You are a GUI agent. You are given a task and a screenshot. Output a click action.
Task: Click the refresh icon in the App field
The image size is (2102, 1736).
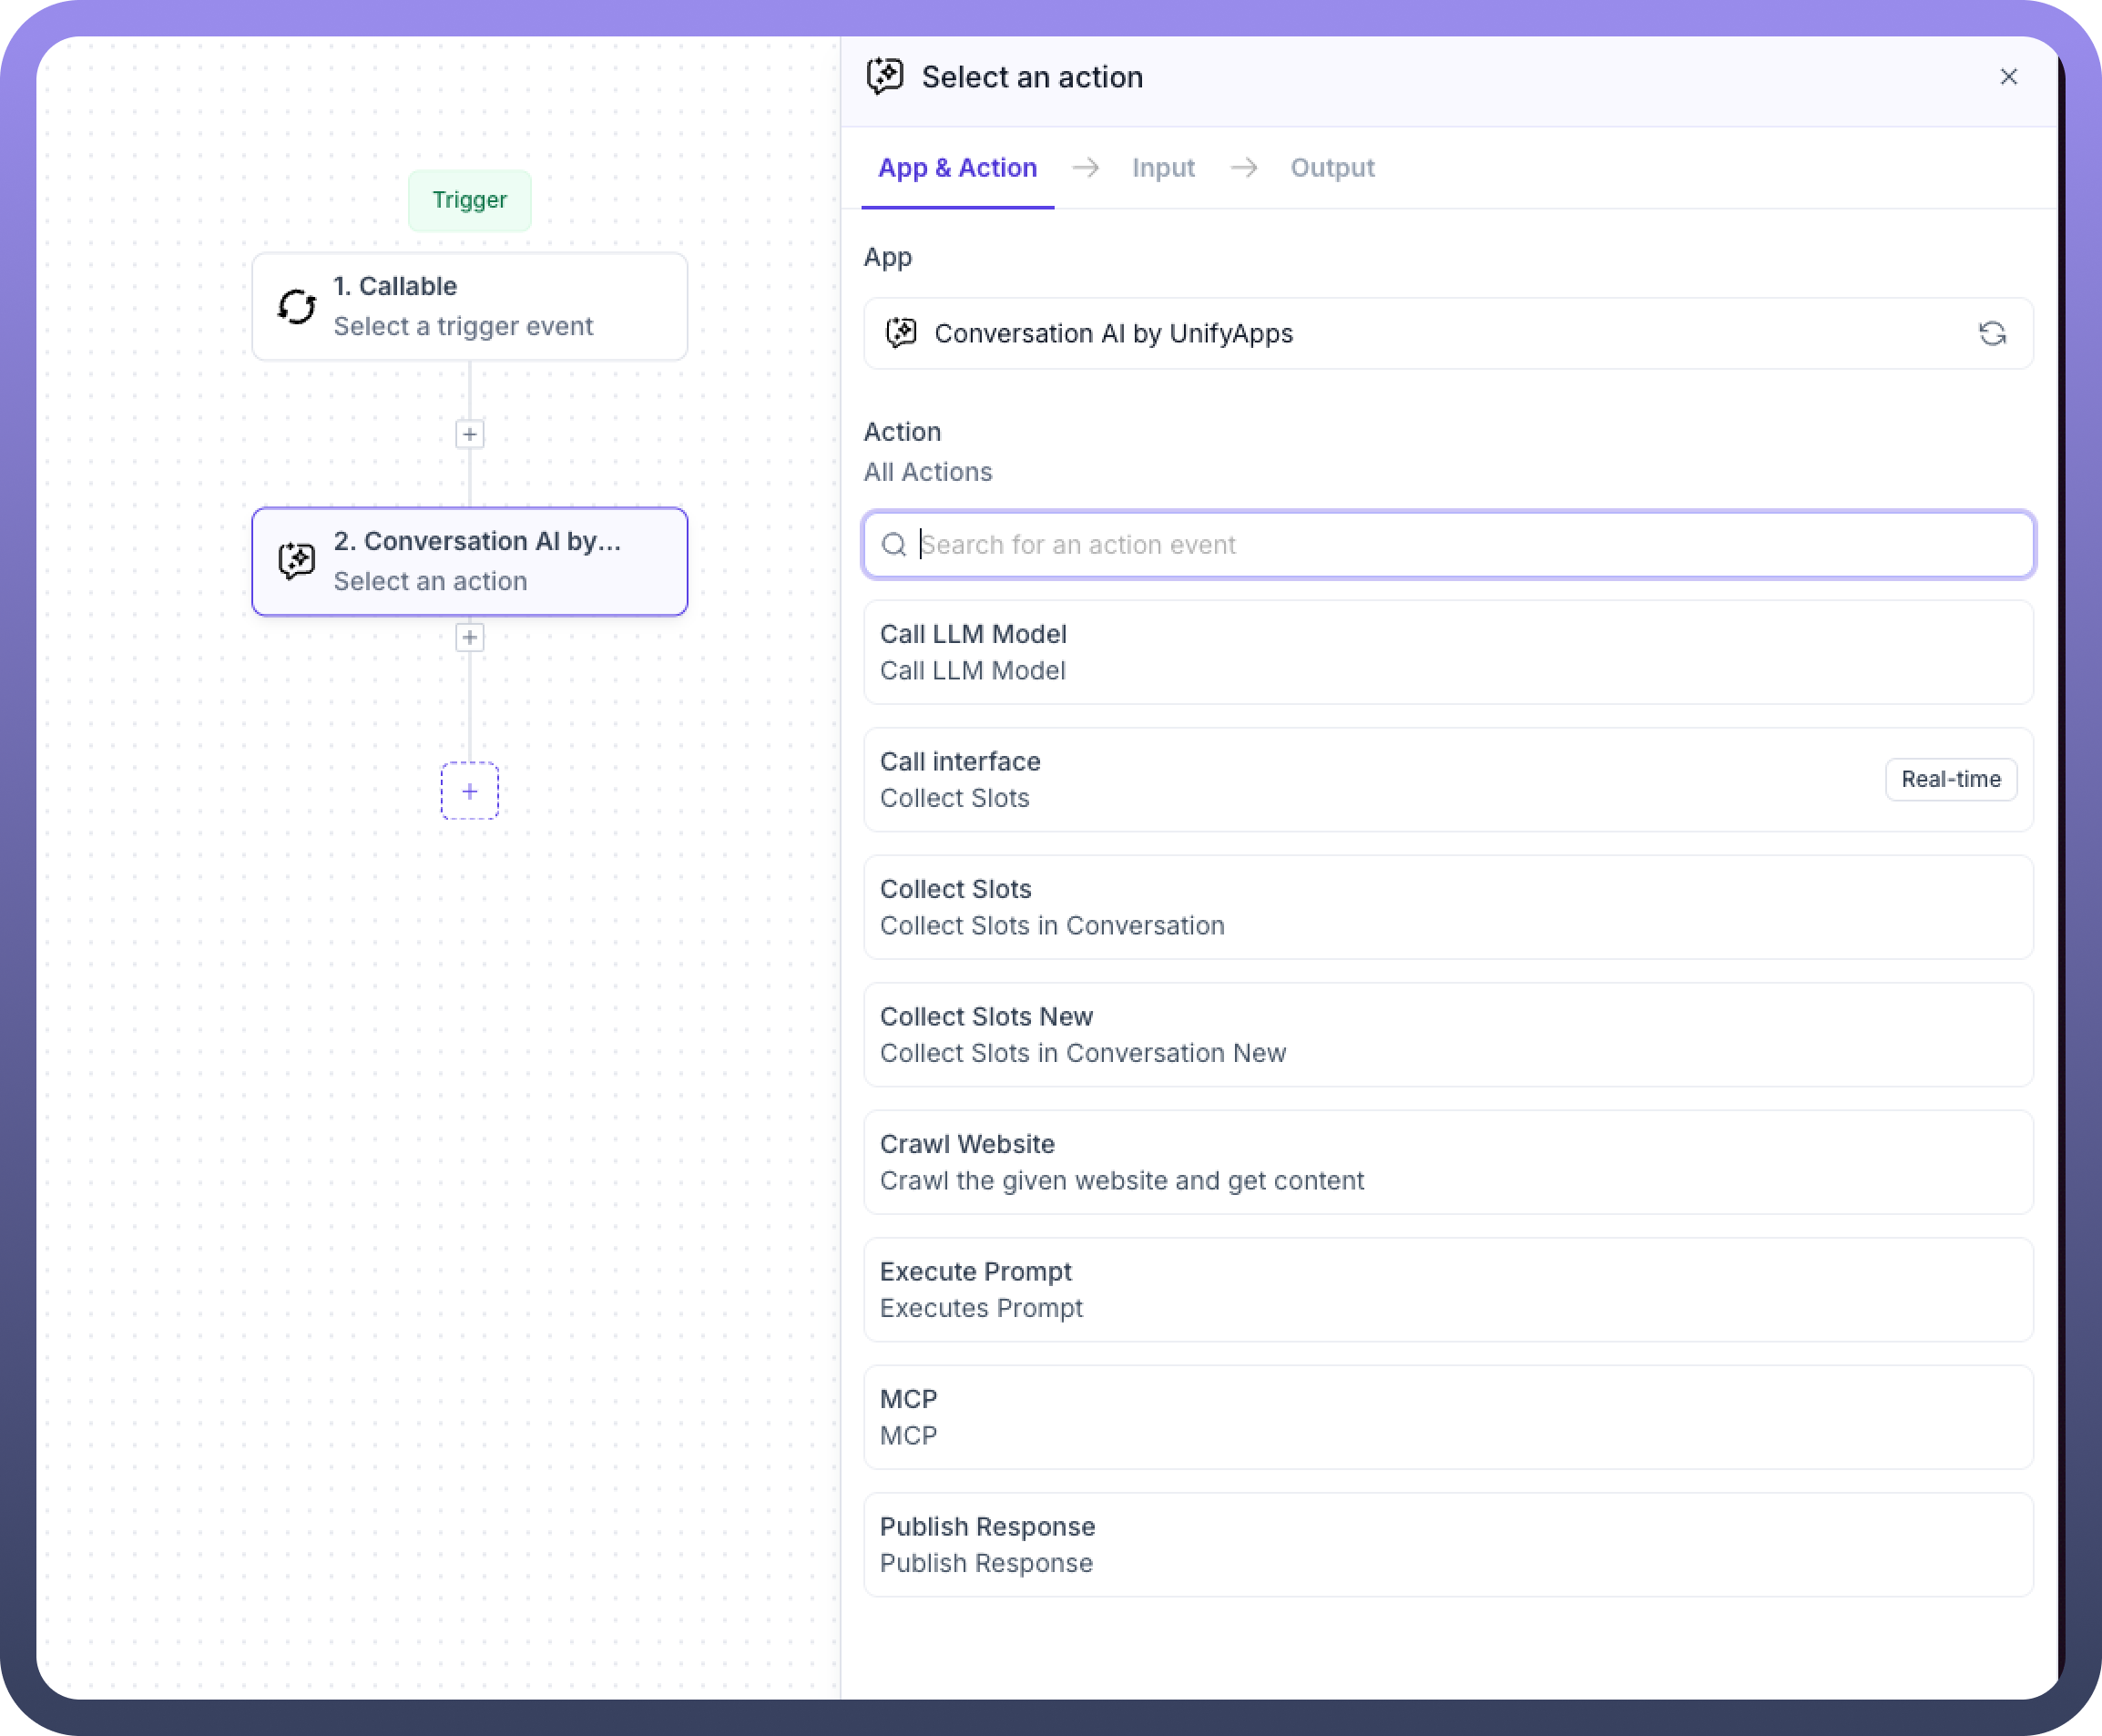click(x=1991, y=333)
